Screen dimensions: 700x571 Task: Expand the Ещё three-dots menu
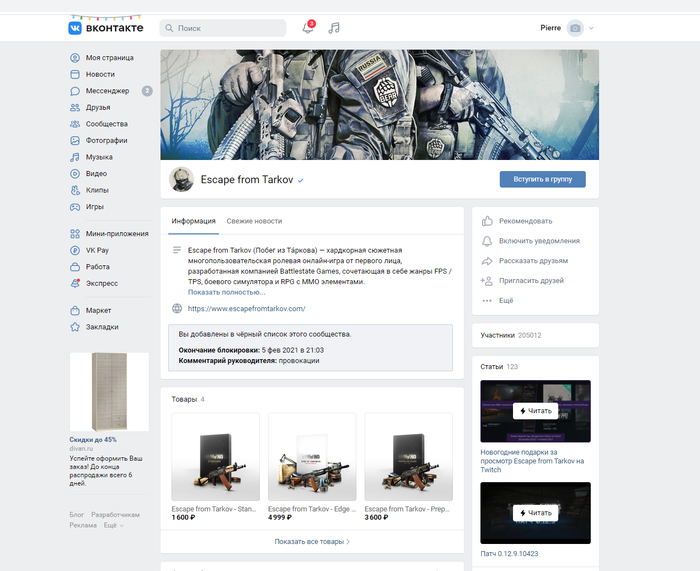[x=487, y=300]
